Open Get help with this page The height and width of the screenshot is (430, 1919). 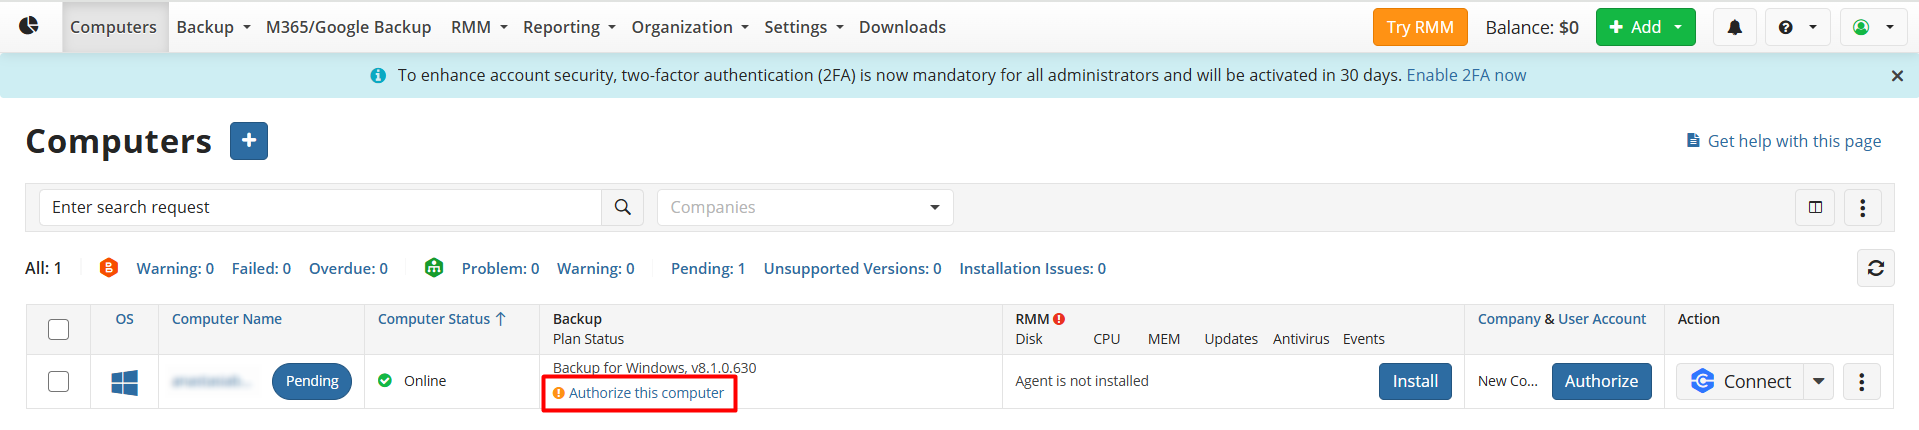click(1794, 141)
